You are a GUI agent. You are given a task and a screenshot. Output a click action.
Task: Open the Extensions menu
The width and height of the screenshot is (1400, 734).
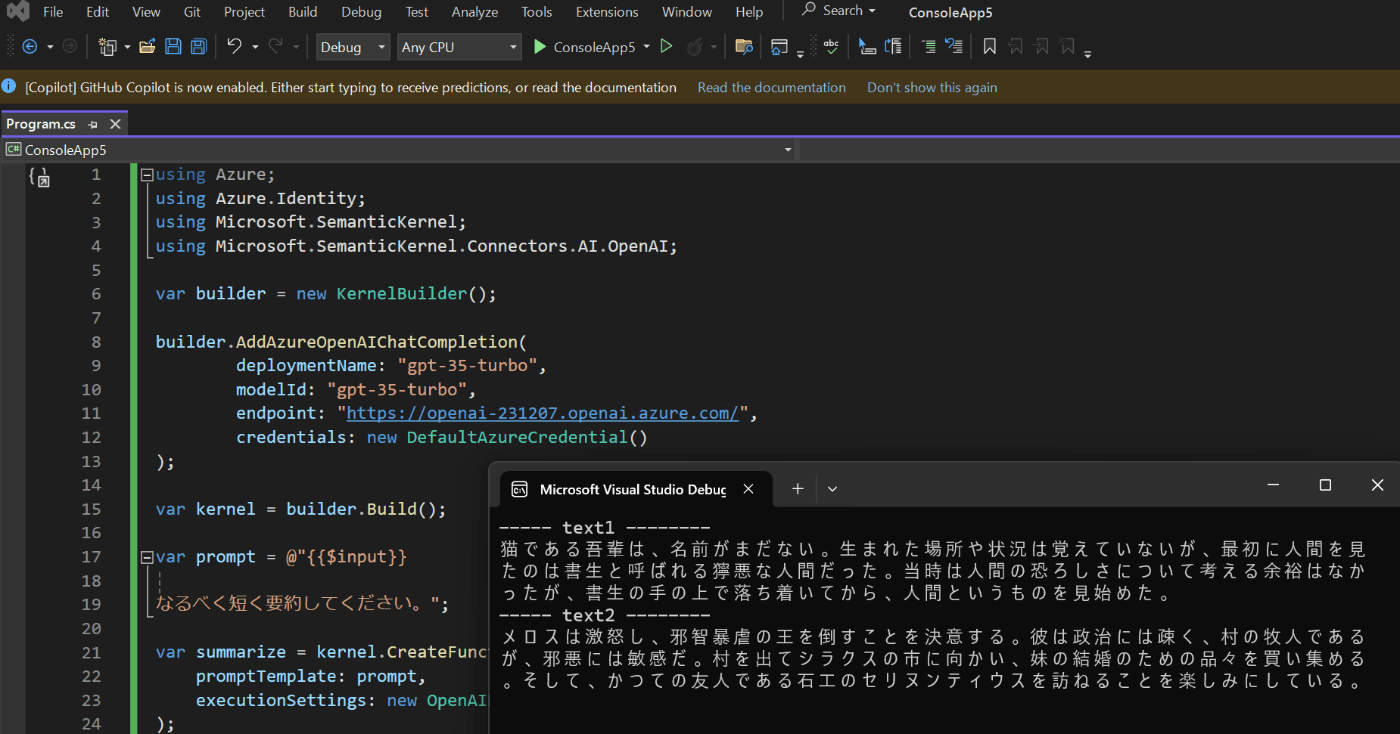(607, 12)
